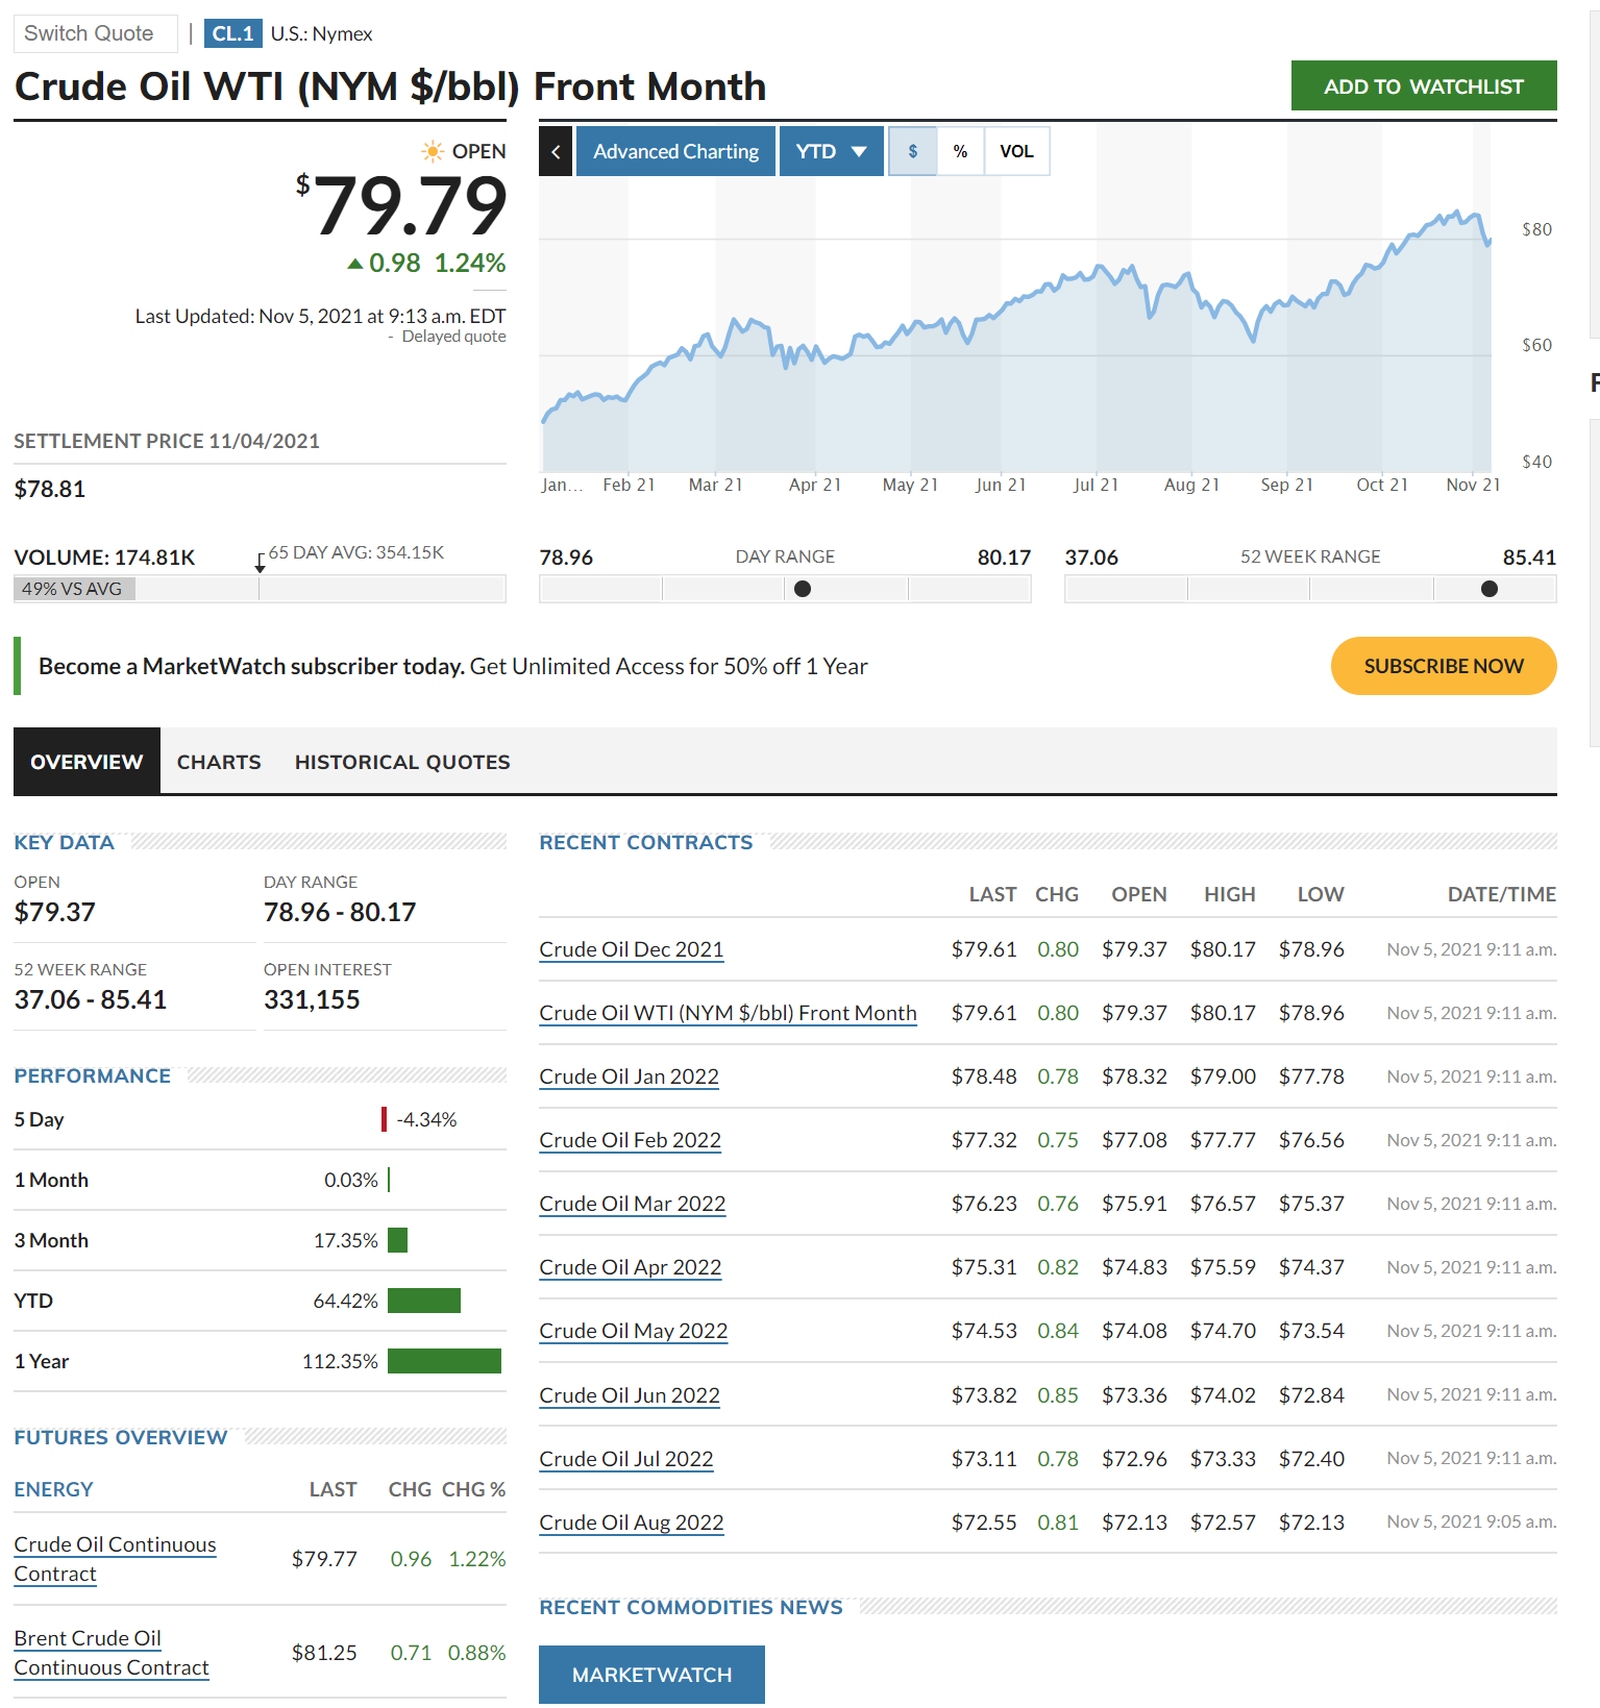
Task: Click the 49% VS AVG volume bar
Action: [75, 589]
